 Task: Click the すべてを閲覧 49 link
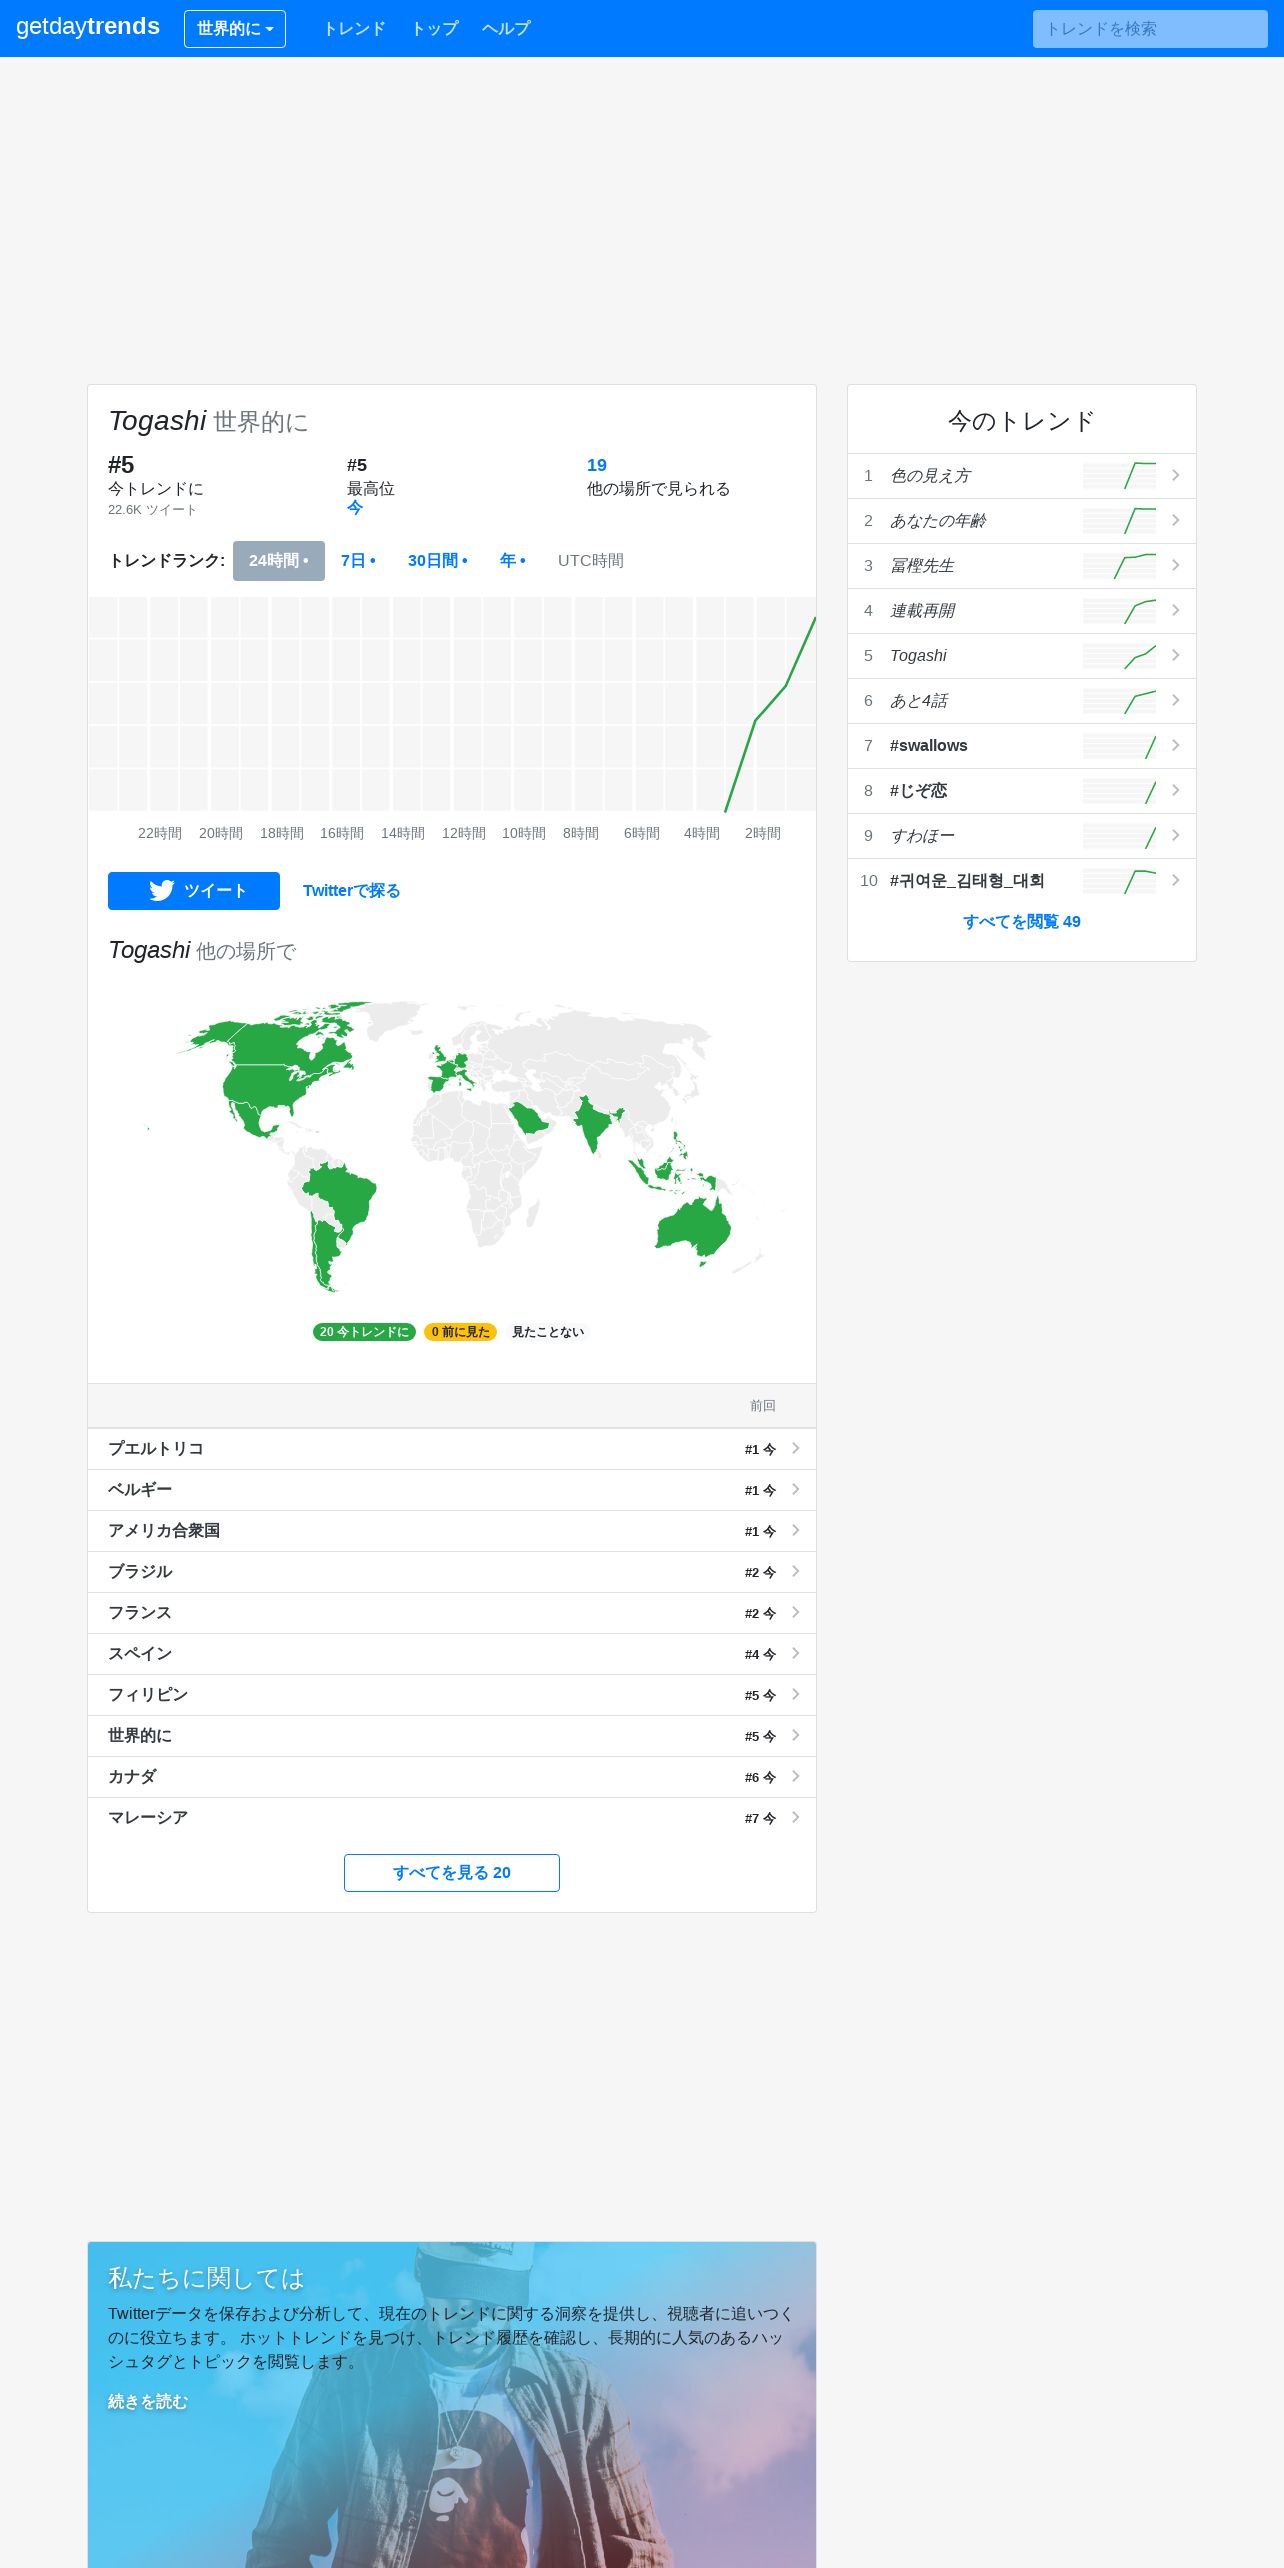(x=1022, y=922)
